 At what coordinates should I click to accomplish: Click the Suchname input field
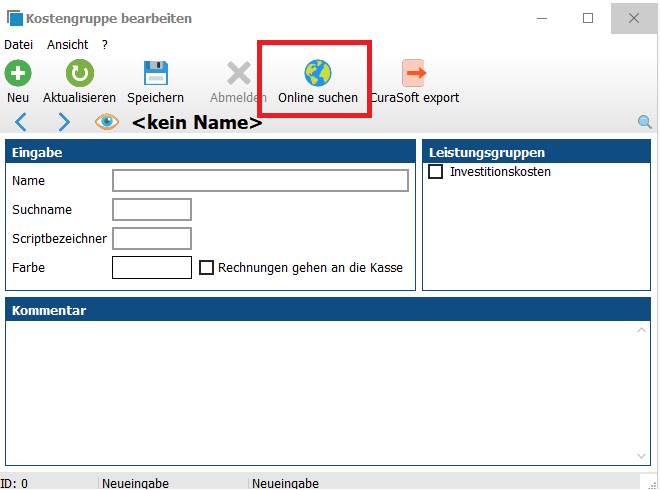(152, 210)
